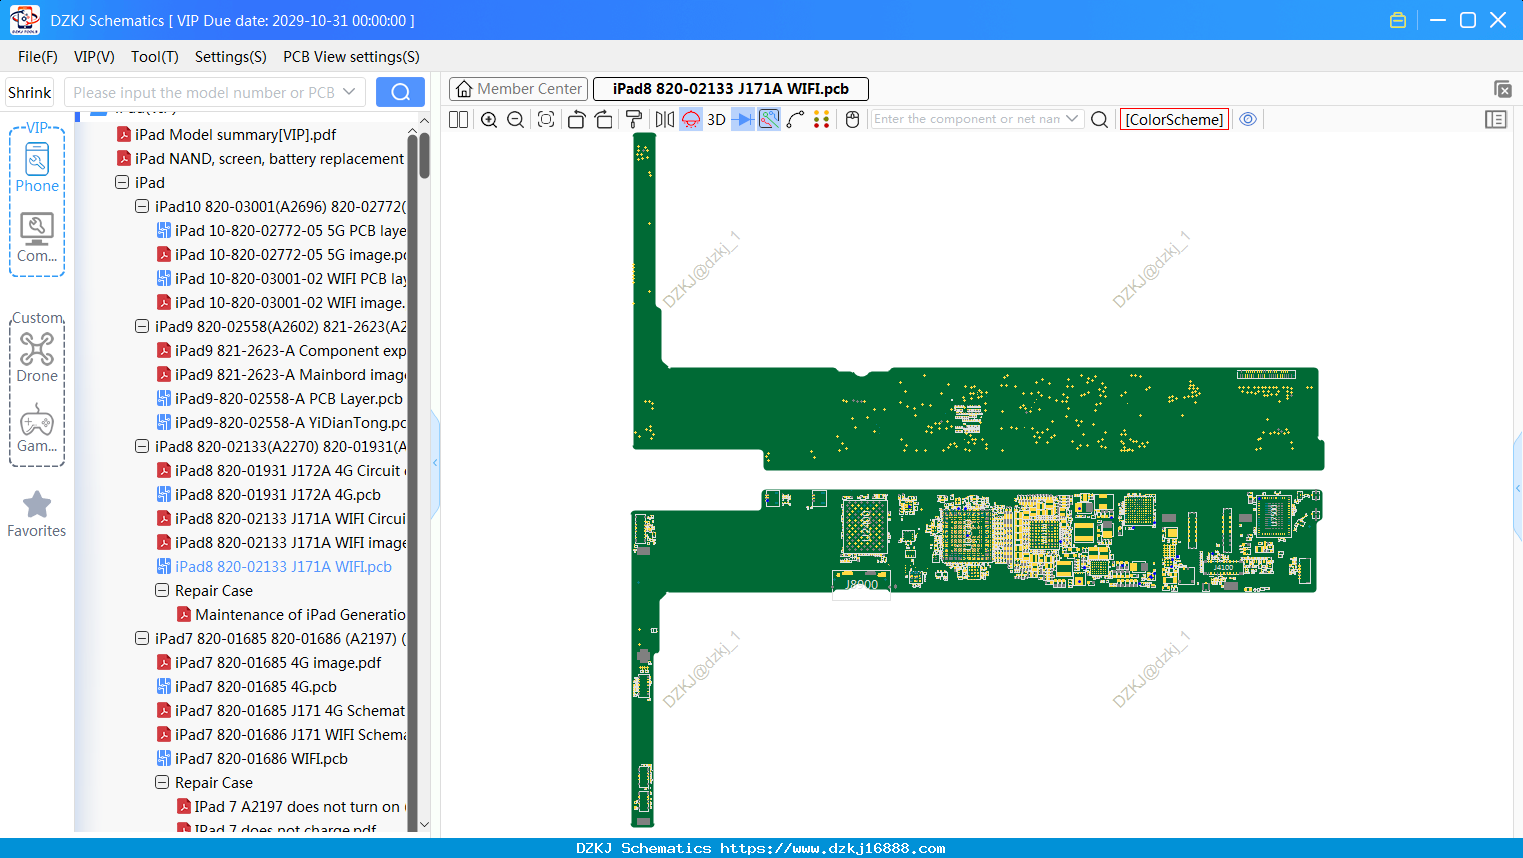Click the Shrink button
The width and height of the screenshot is (1523, 858).
coord(30,92)
